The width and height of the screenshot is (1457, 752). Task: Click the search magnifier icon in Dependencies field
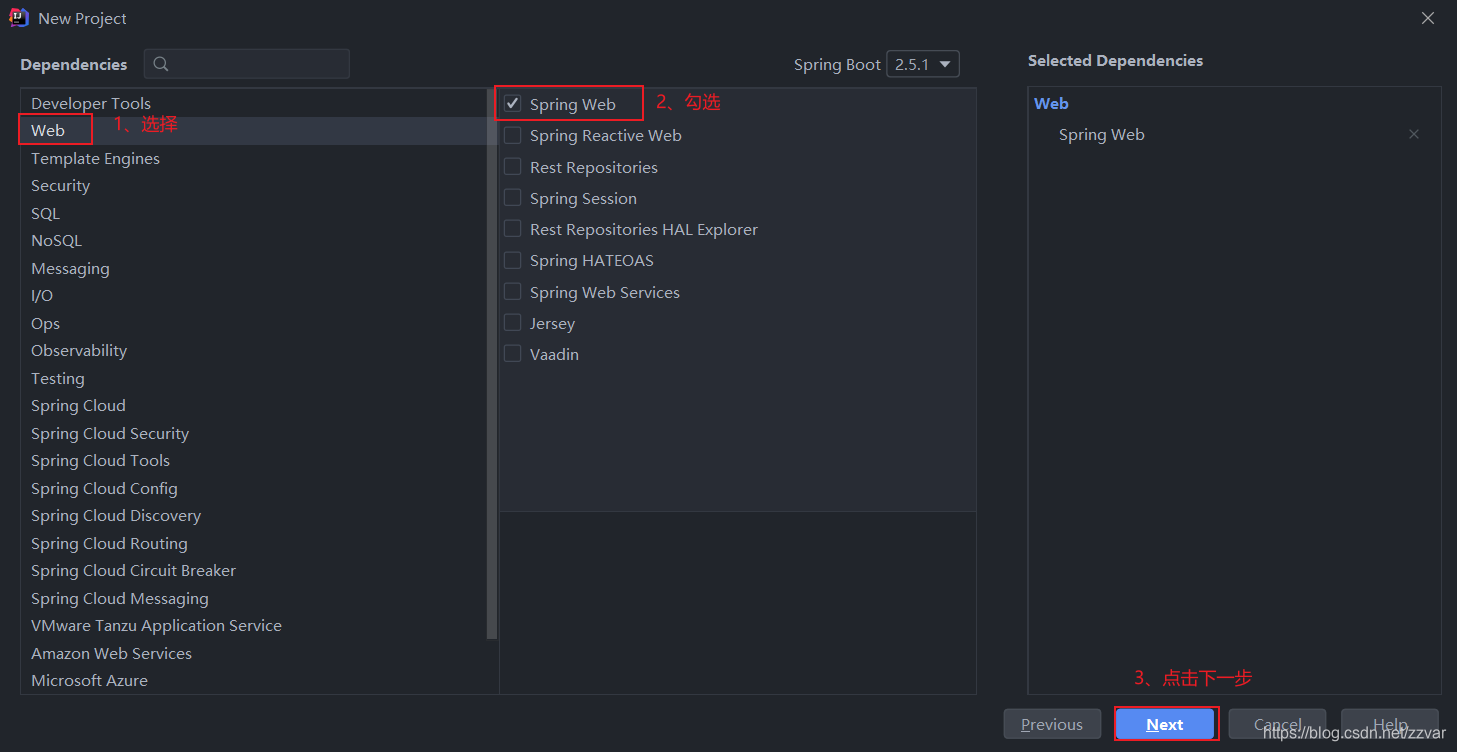[x=161, y=64]
